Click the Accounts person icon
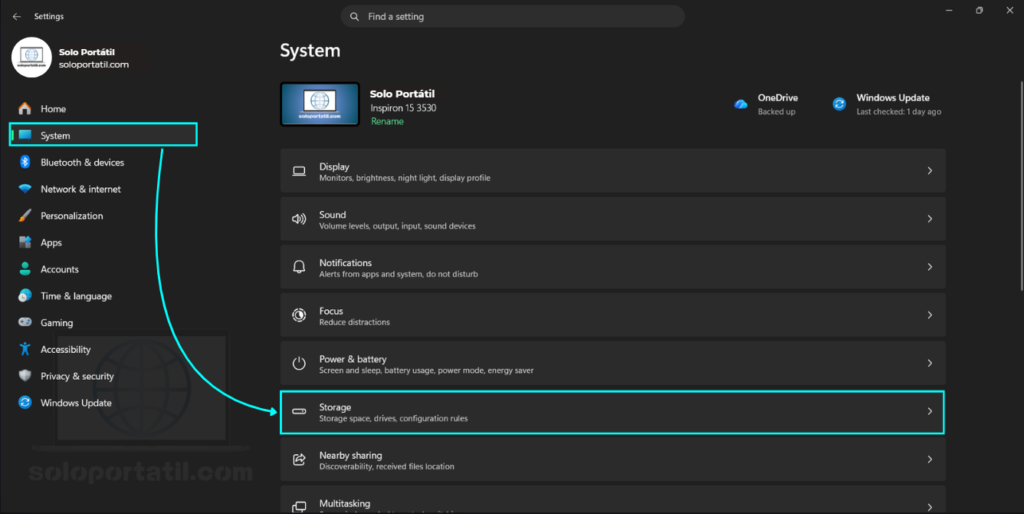 (25, 269)
